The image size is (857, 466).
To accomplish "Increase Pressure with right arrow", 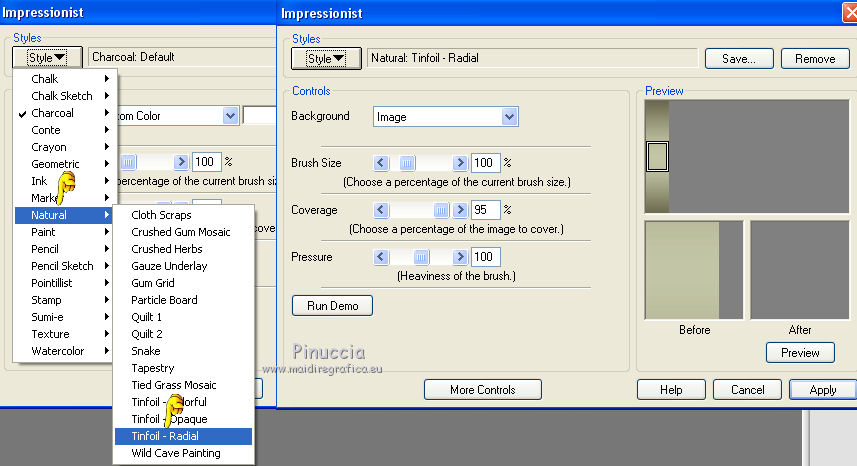I will [x=460, y=257].
